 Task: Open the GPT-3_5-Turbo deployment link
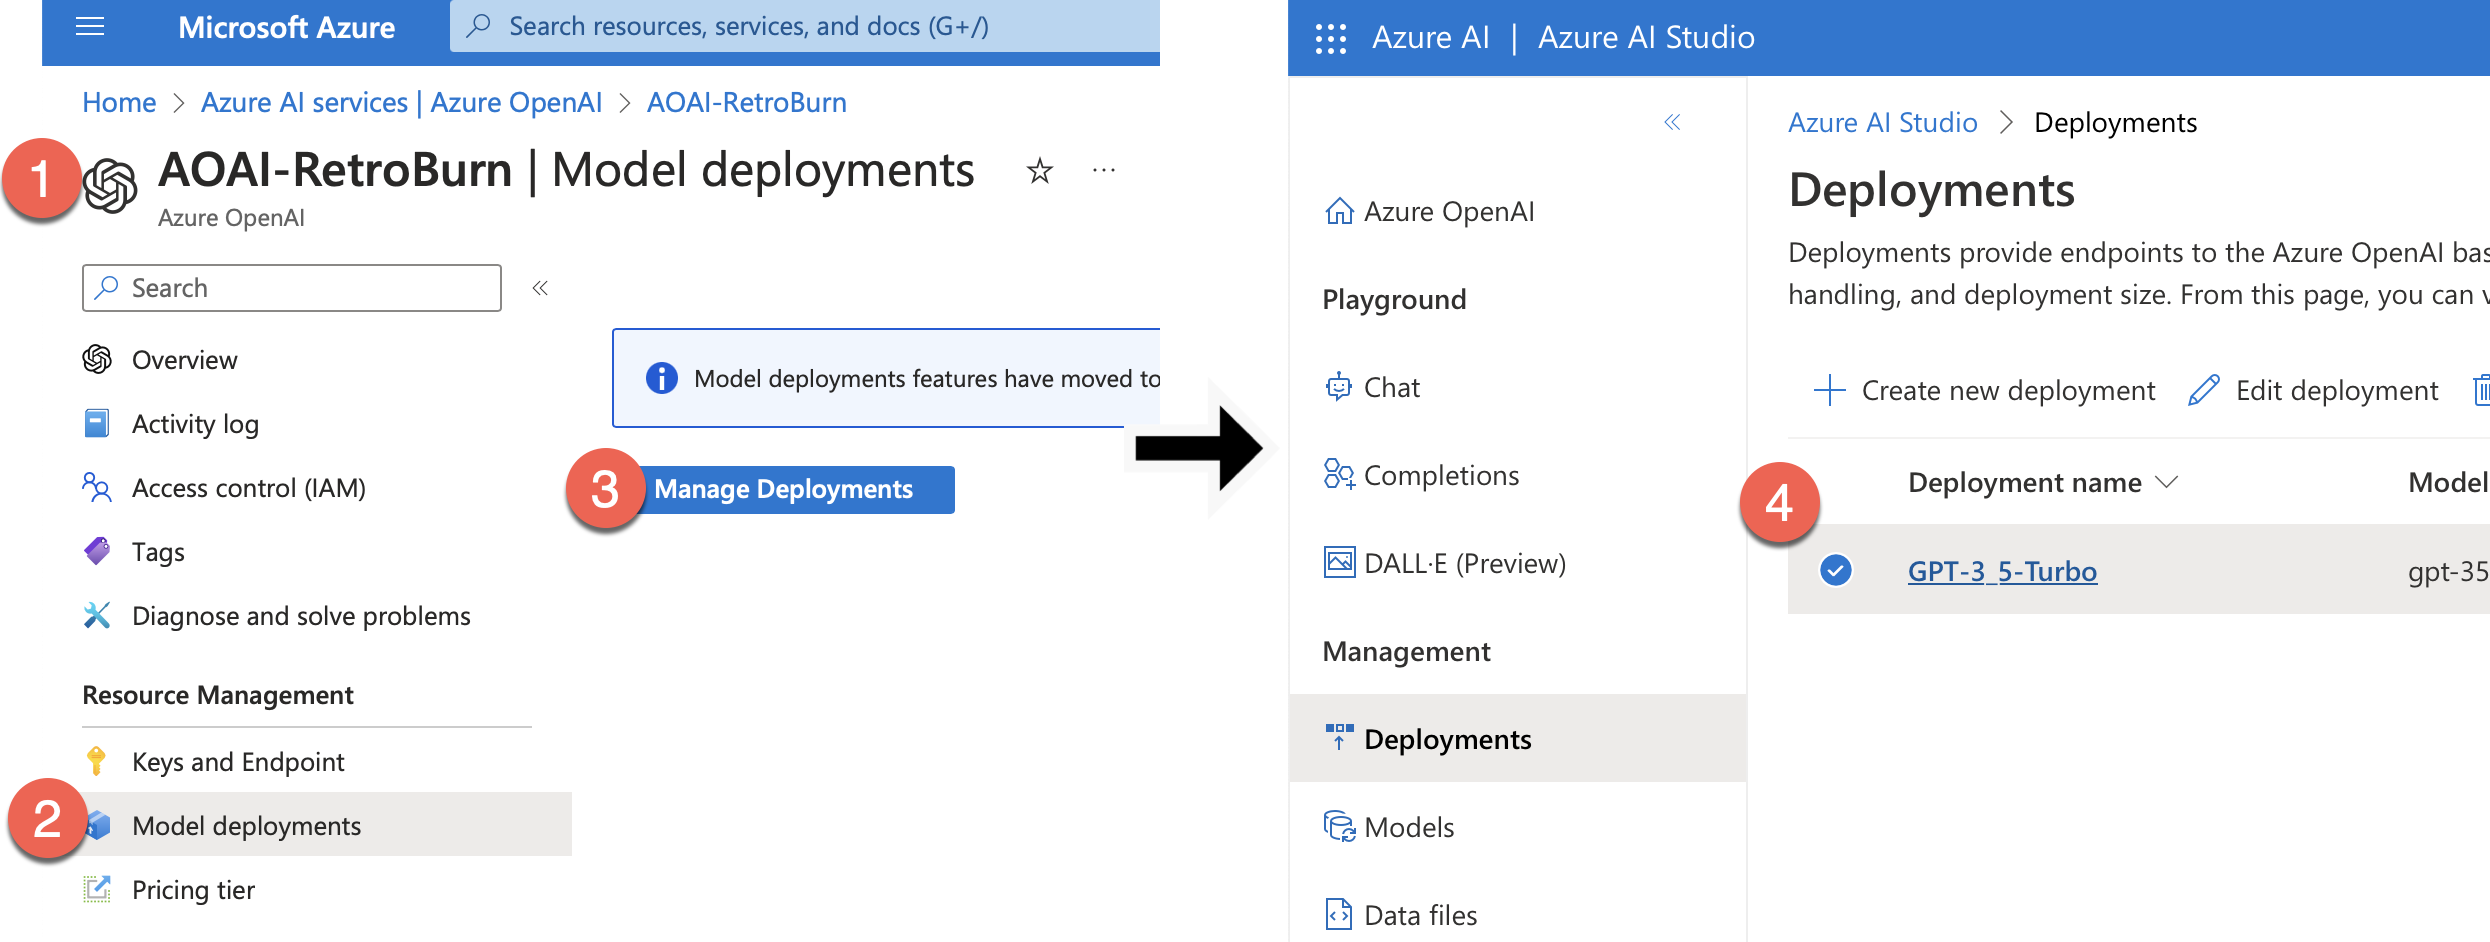click(2002, 571)
